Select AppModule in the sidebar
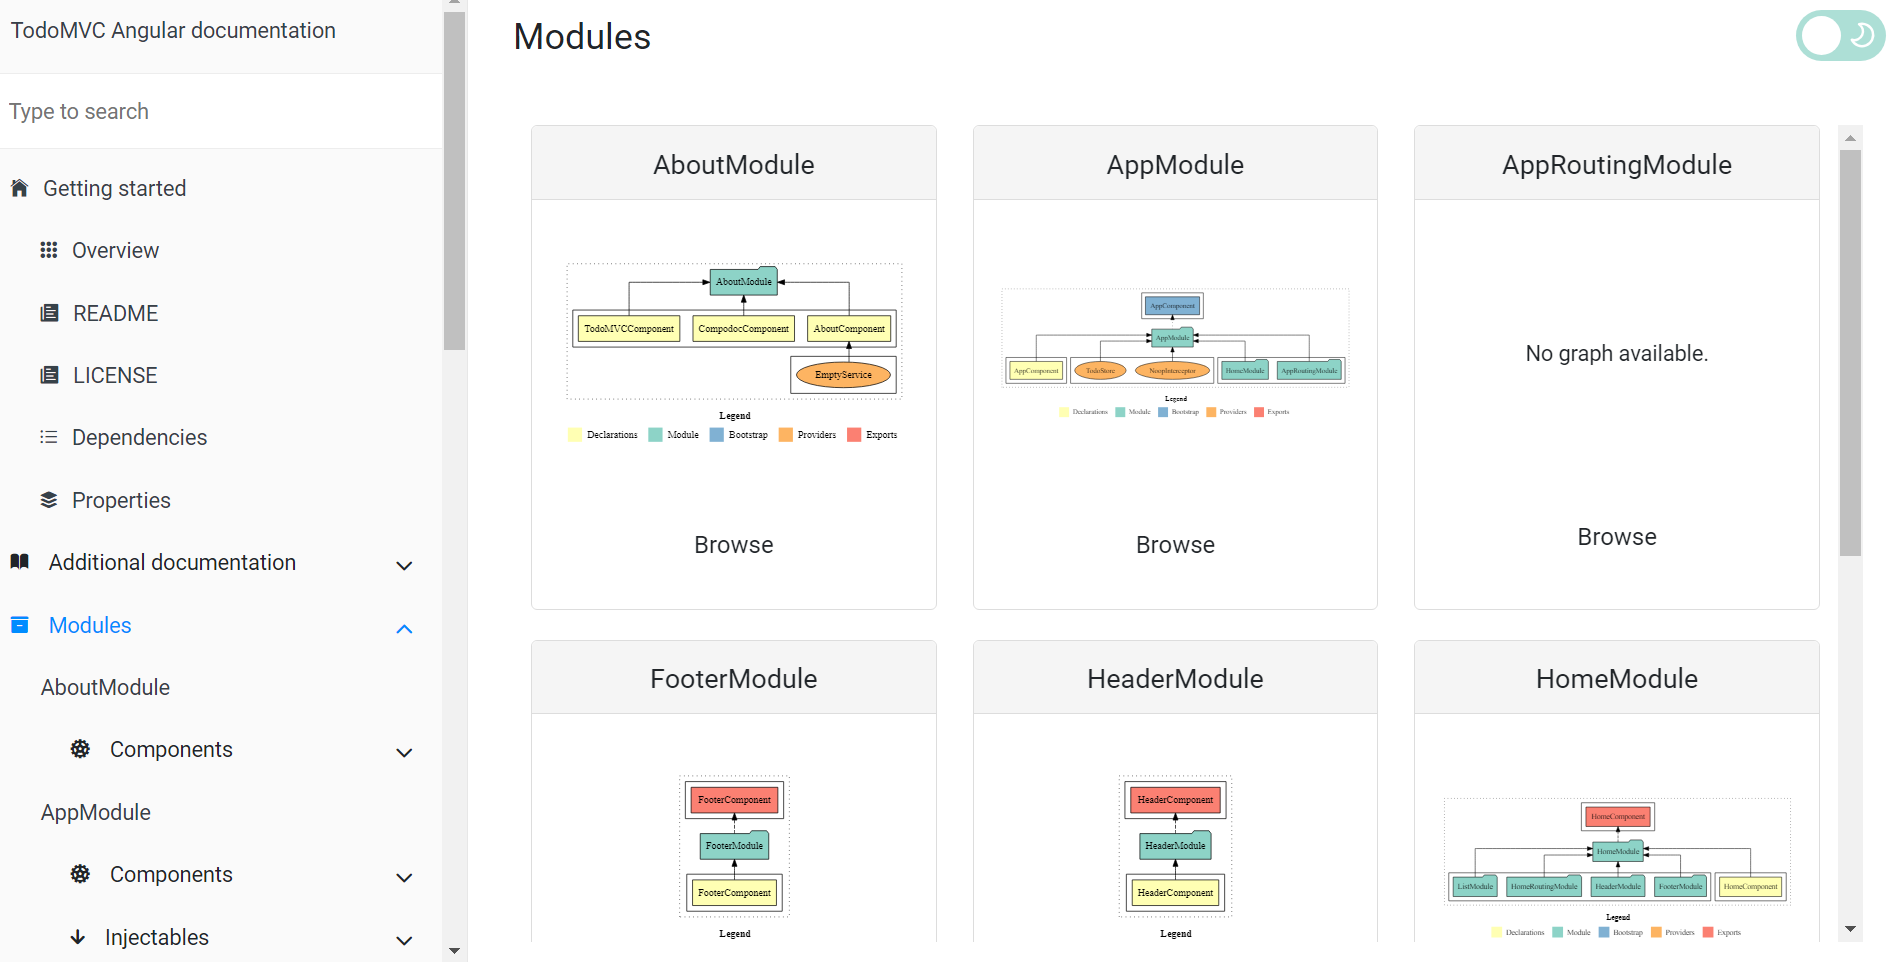The height and width of the screenshot is (962, 1899). point(96,812)
